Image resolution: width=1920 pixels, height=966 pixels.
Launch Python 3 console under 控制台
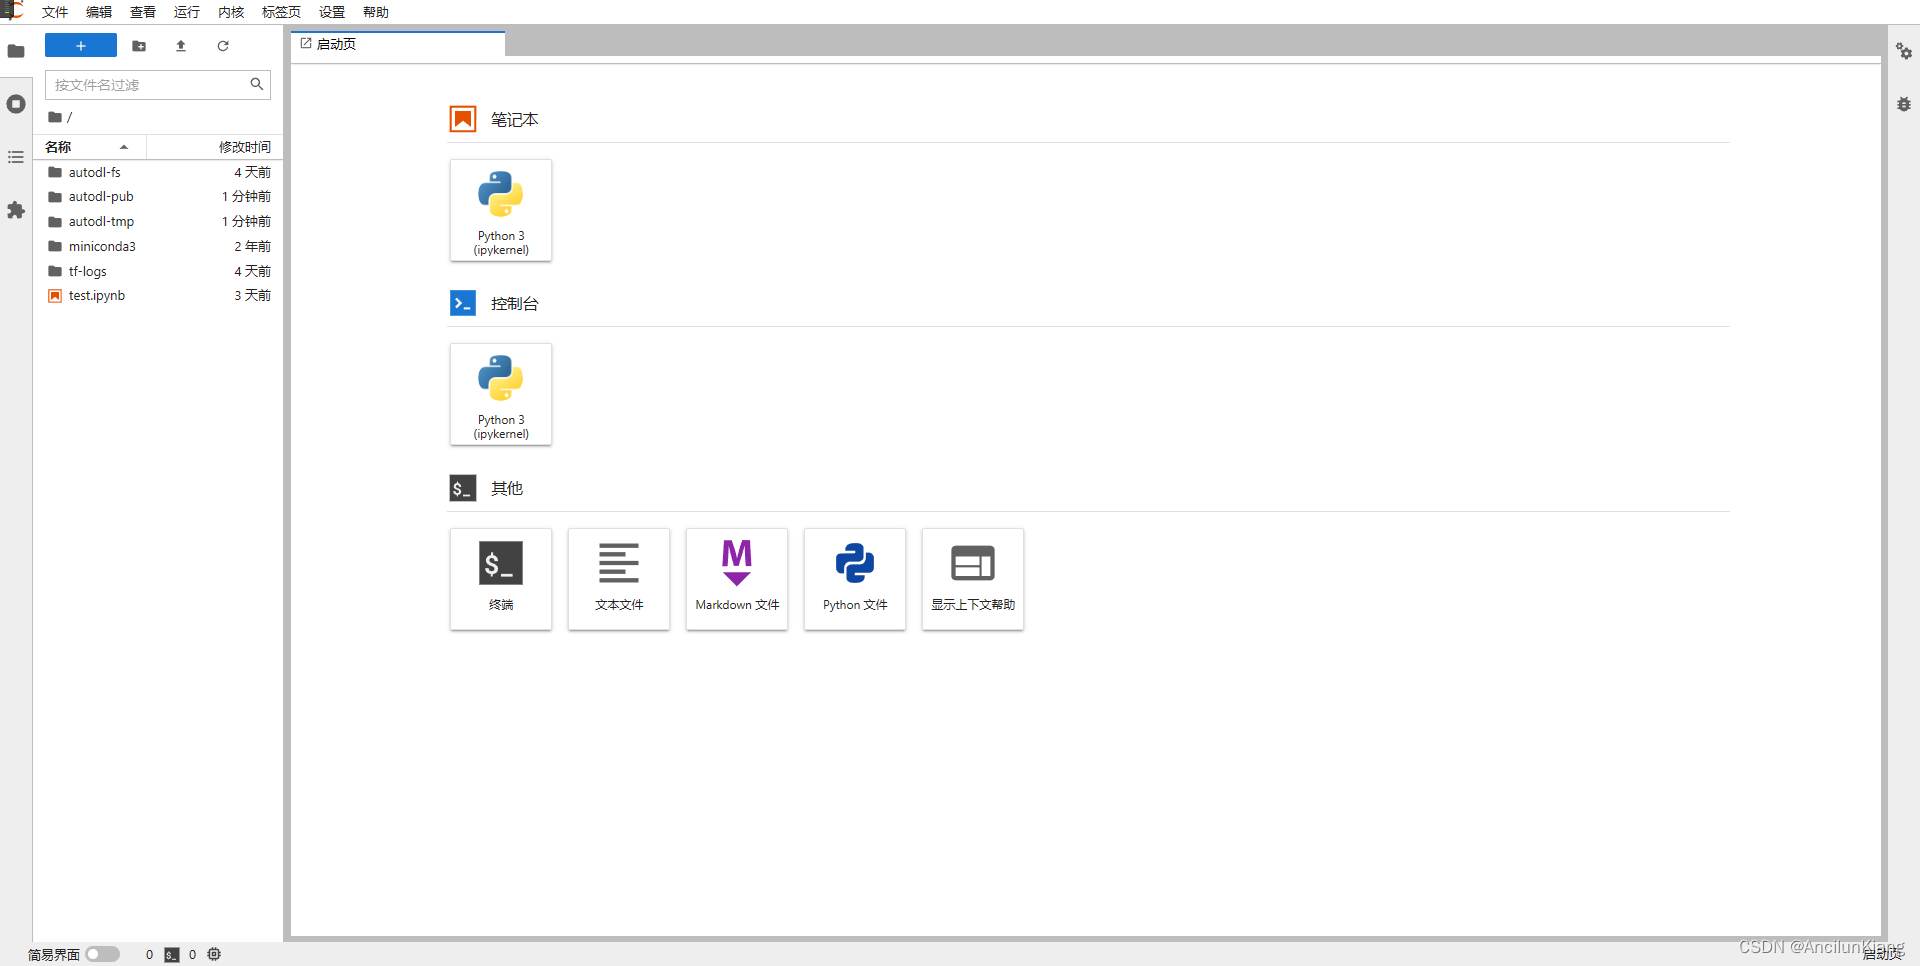501,394
